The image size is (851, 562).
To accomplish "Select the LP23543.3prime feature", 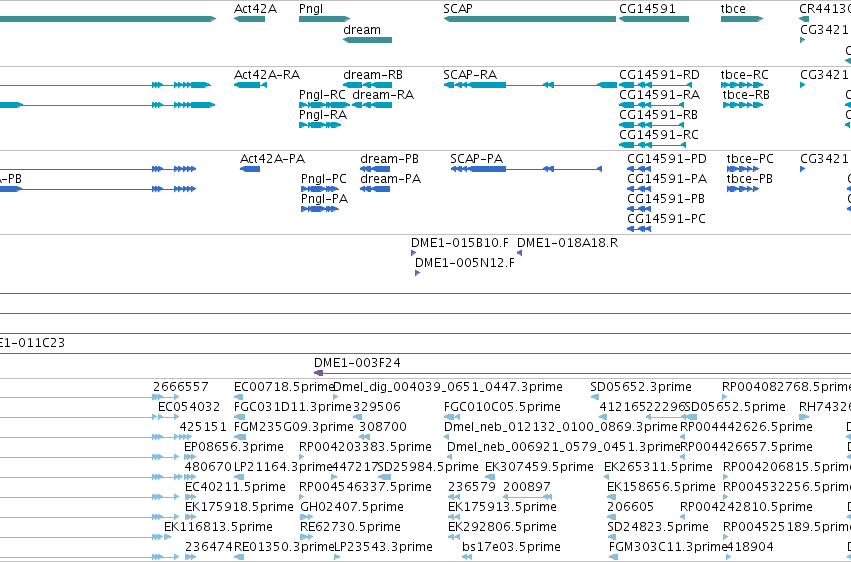I will (337, 557).
